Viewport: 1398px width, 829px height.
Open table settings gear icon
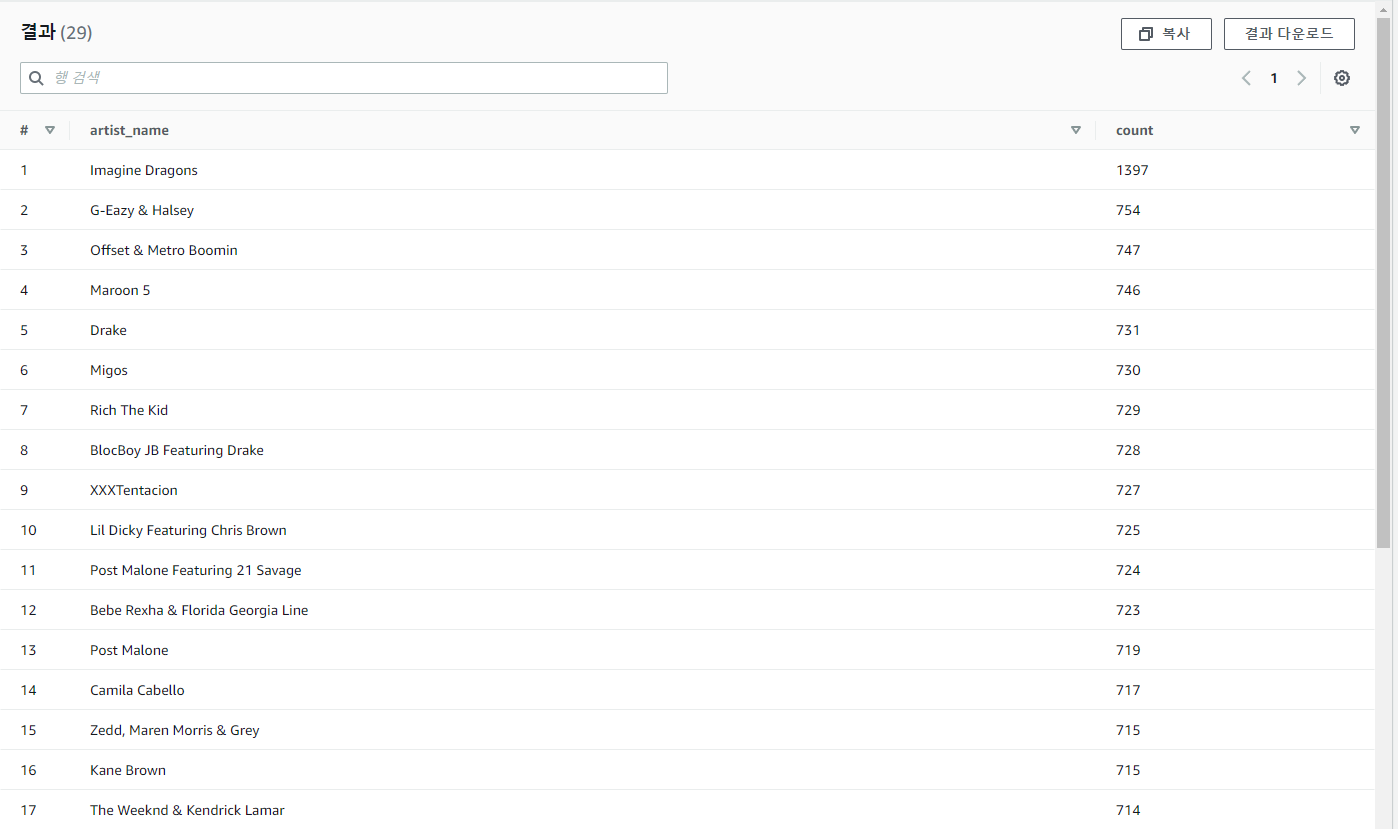pyautogui.click(x=1342, y=78)
